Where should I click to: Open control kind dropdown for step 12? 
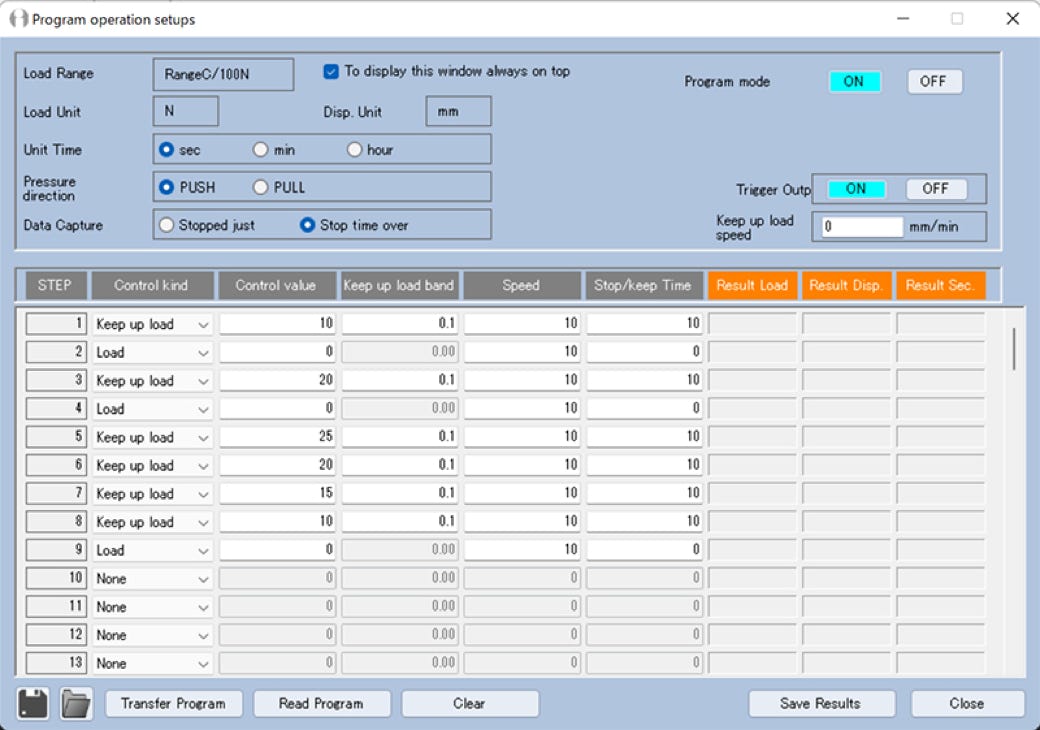[152, 635]
